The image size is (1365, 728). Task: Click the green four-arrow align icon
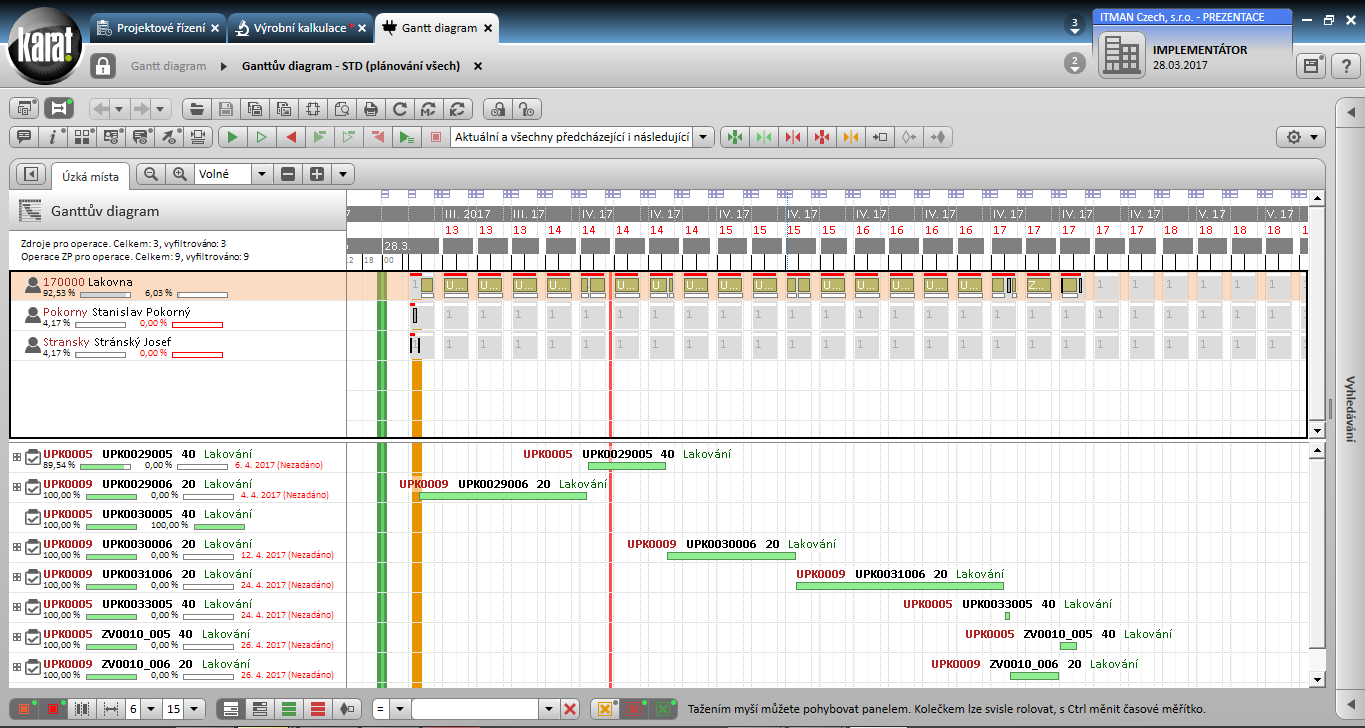click(x=735, y=137)
